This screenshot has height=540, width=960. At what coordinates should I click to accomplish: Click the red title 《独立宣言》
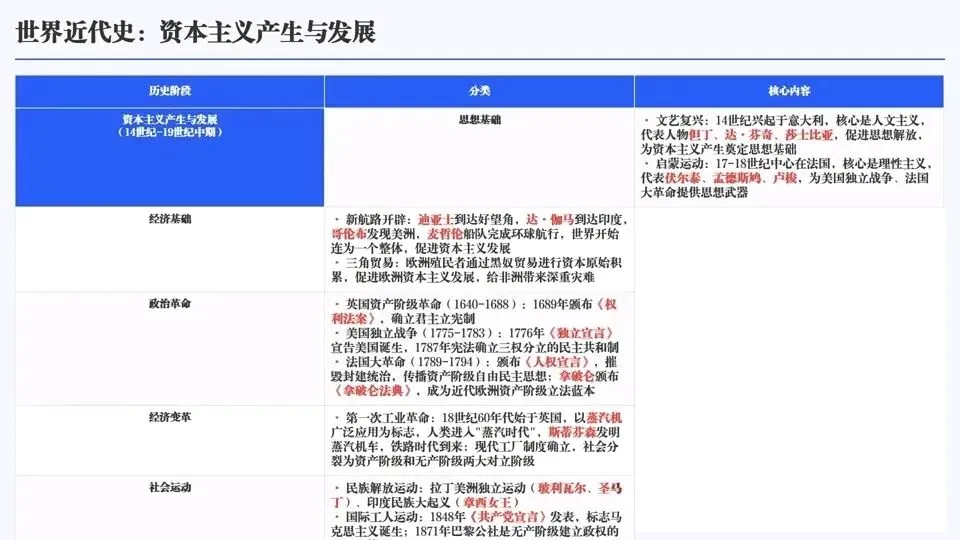coord(581,333)
